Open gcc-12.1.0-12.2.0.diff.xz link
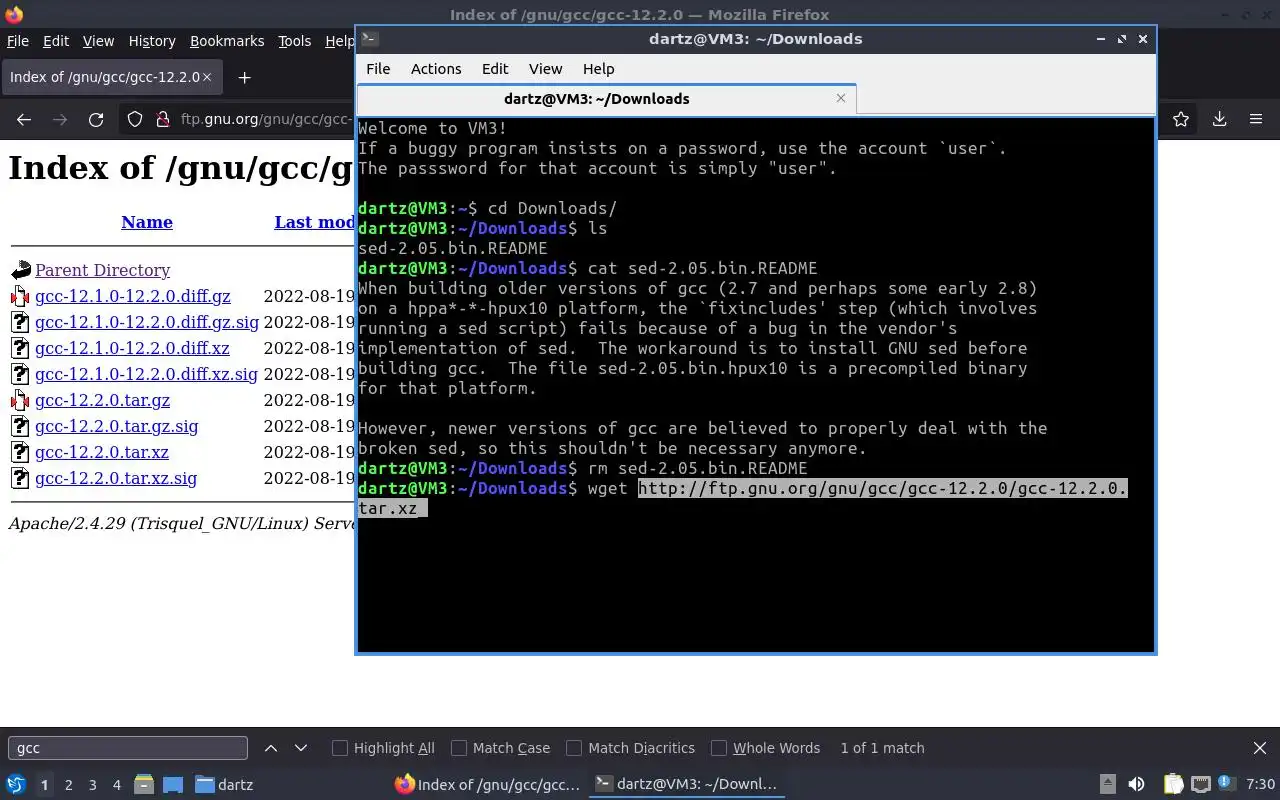 tap(132, 348)
